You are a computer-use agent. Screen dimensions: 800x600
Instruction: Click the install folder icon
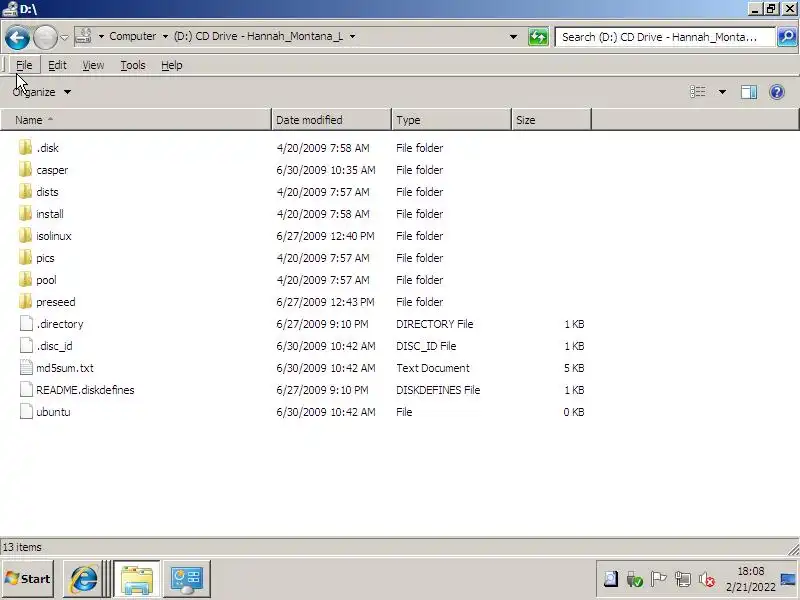coord(25,213)
